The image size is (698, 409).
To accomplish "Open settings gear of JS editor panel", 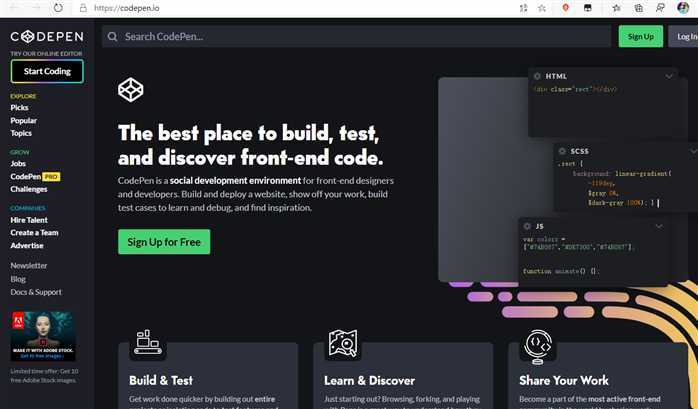I will point(527,226).
